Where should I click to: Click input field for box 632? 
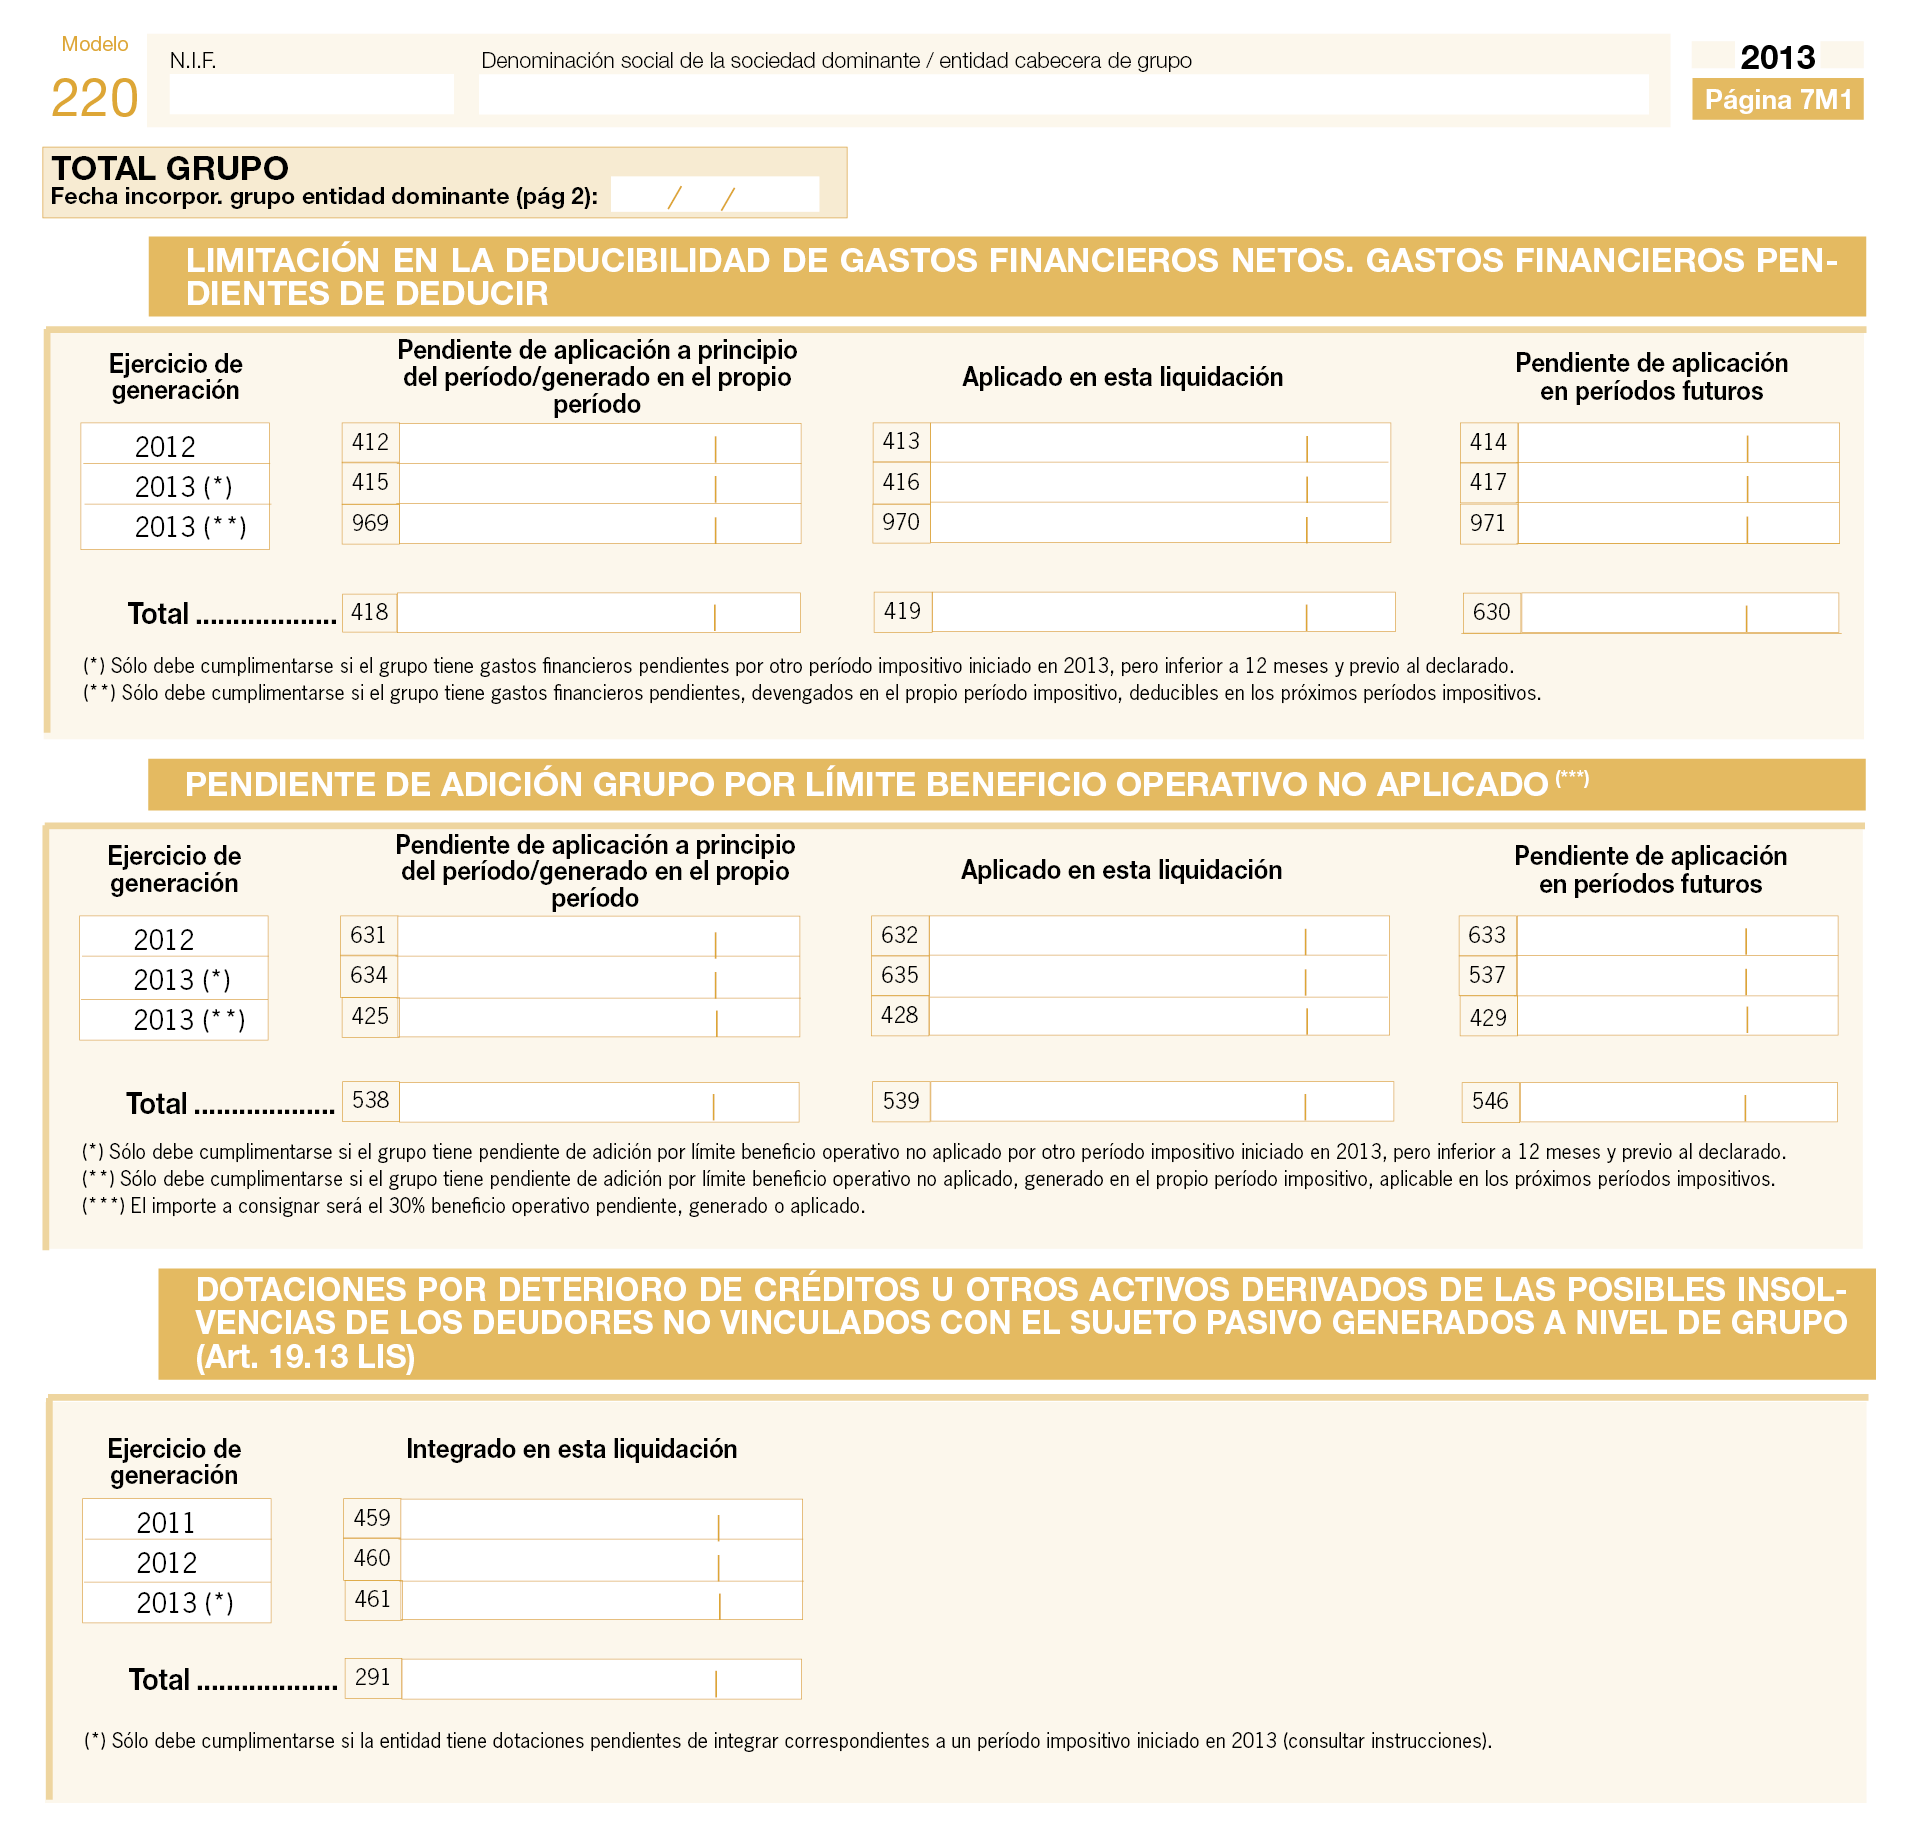pyautogui.click(x=1159, y=936)
